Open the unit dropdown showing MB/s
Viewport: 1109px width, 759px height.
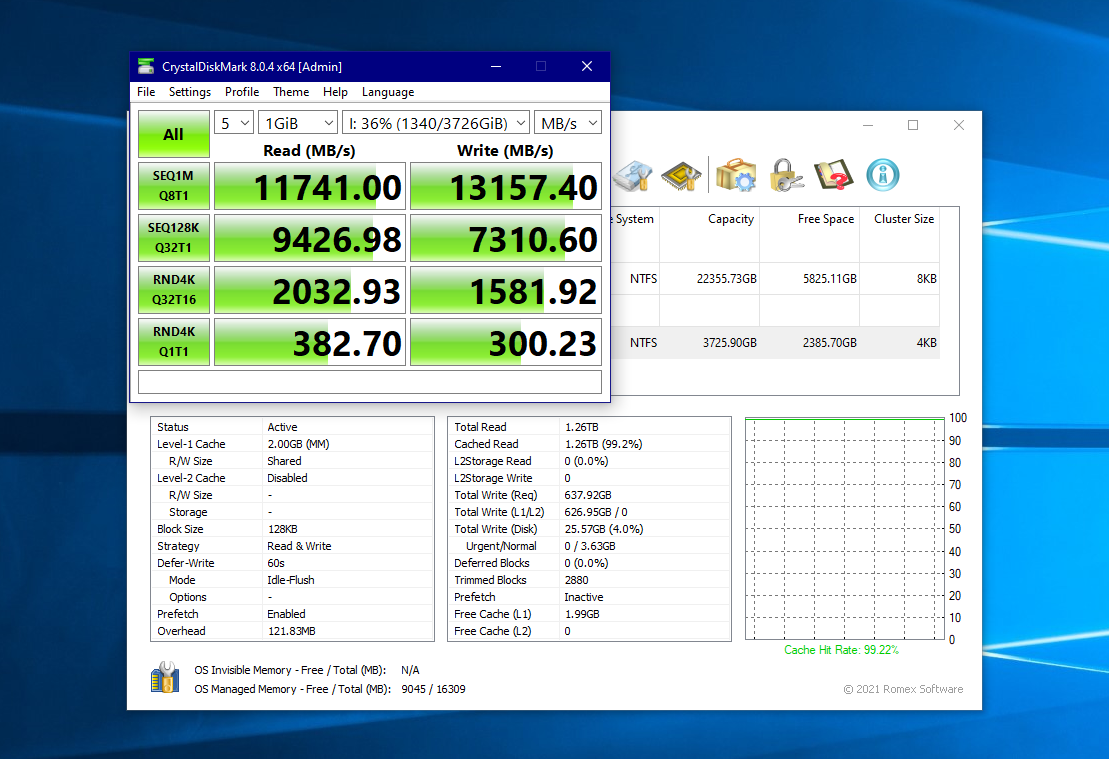tap(568, 123)
